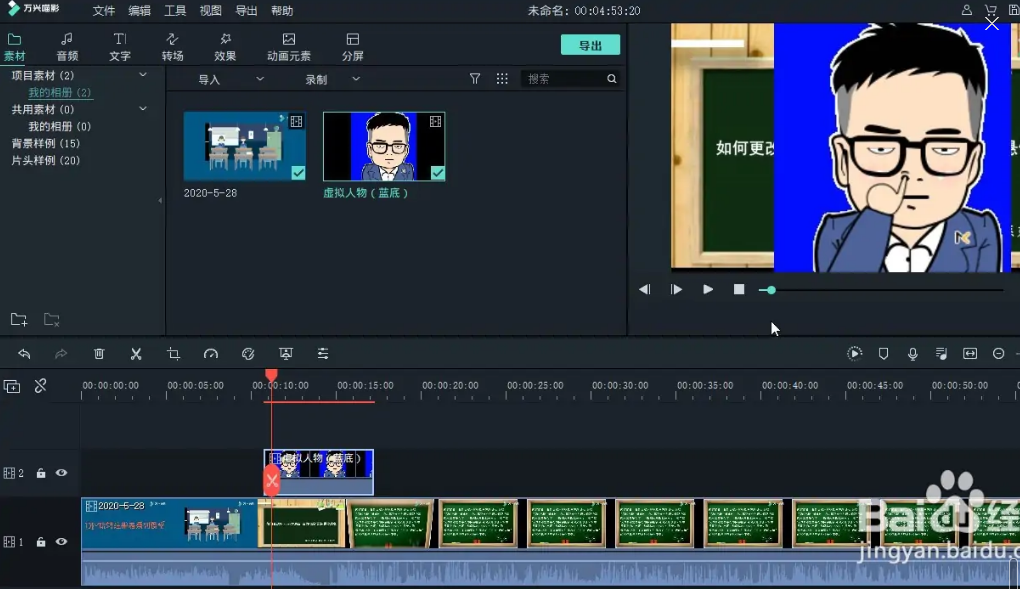Click the add new folder icon

(x=19, y=320)
